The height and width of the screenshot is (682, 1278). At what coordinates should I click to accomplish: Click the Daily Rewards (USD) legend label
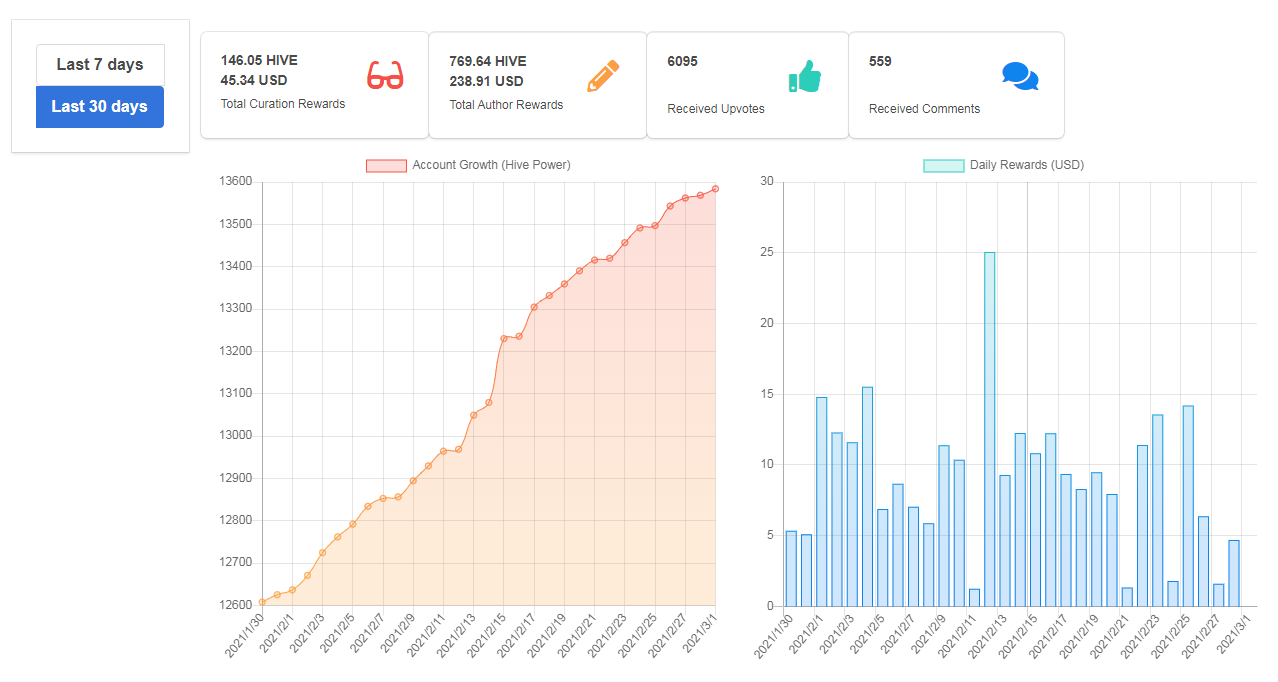pyautogui.click(x=1027, y=165)
